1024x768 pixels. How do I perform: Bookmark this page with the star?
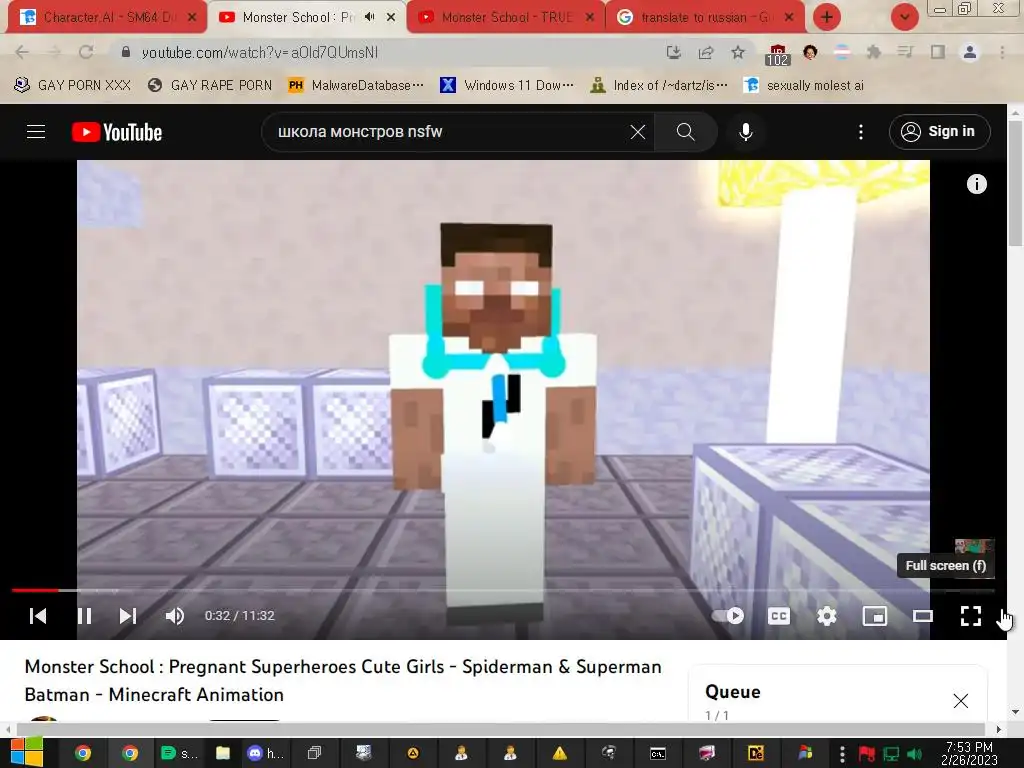pyautogui.click(x=738, y=52)
